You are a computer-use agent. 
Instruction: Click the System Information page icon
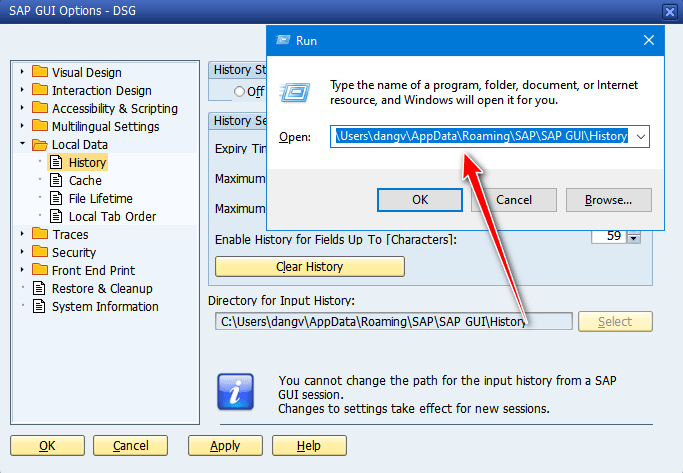[x=40, y=306]
